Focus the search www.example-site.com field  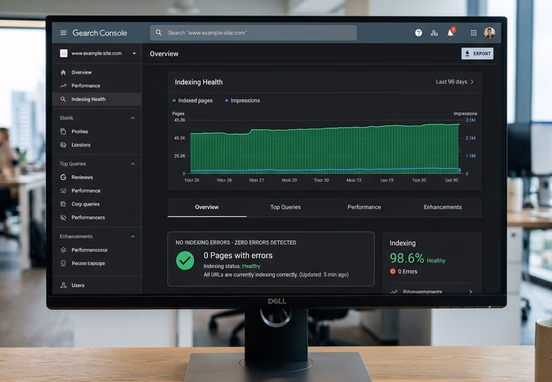coord(253,33)
